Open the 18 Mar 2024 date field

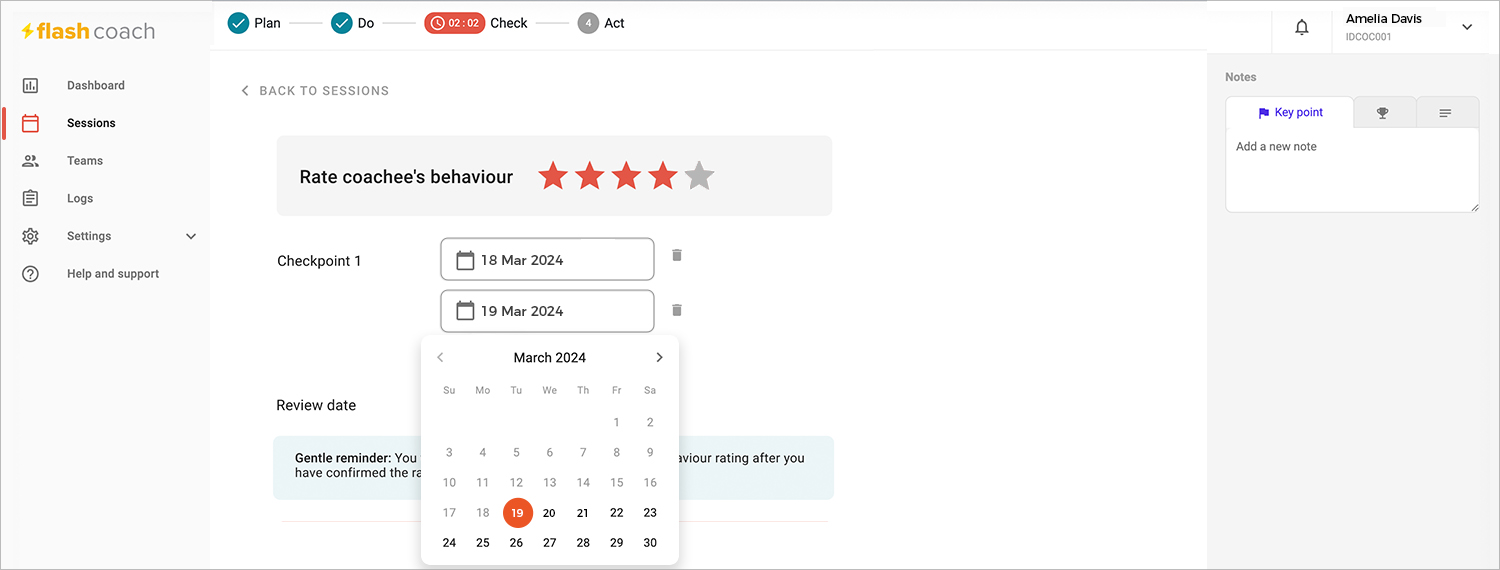547,260
